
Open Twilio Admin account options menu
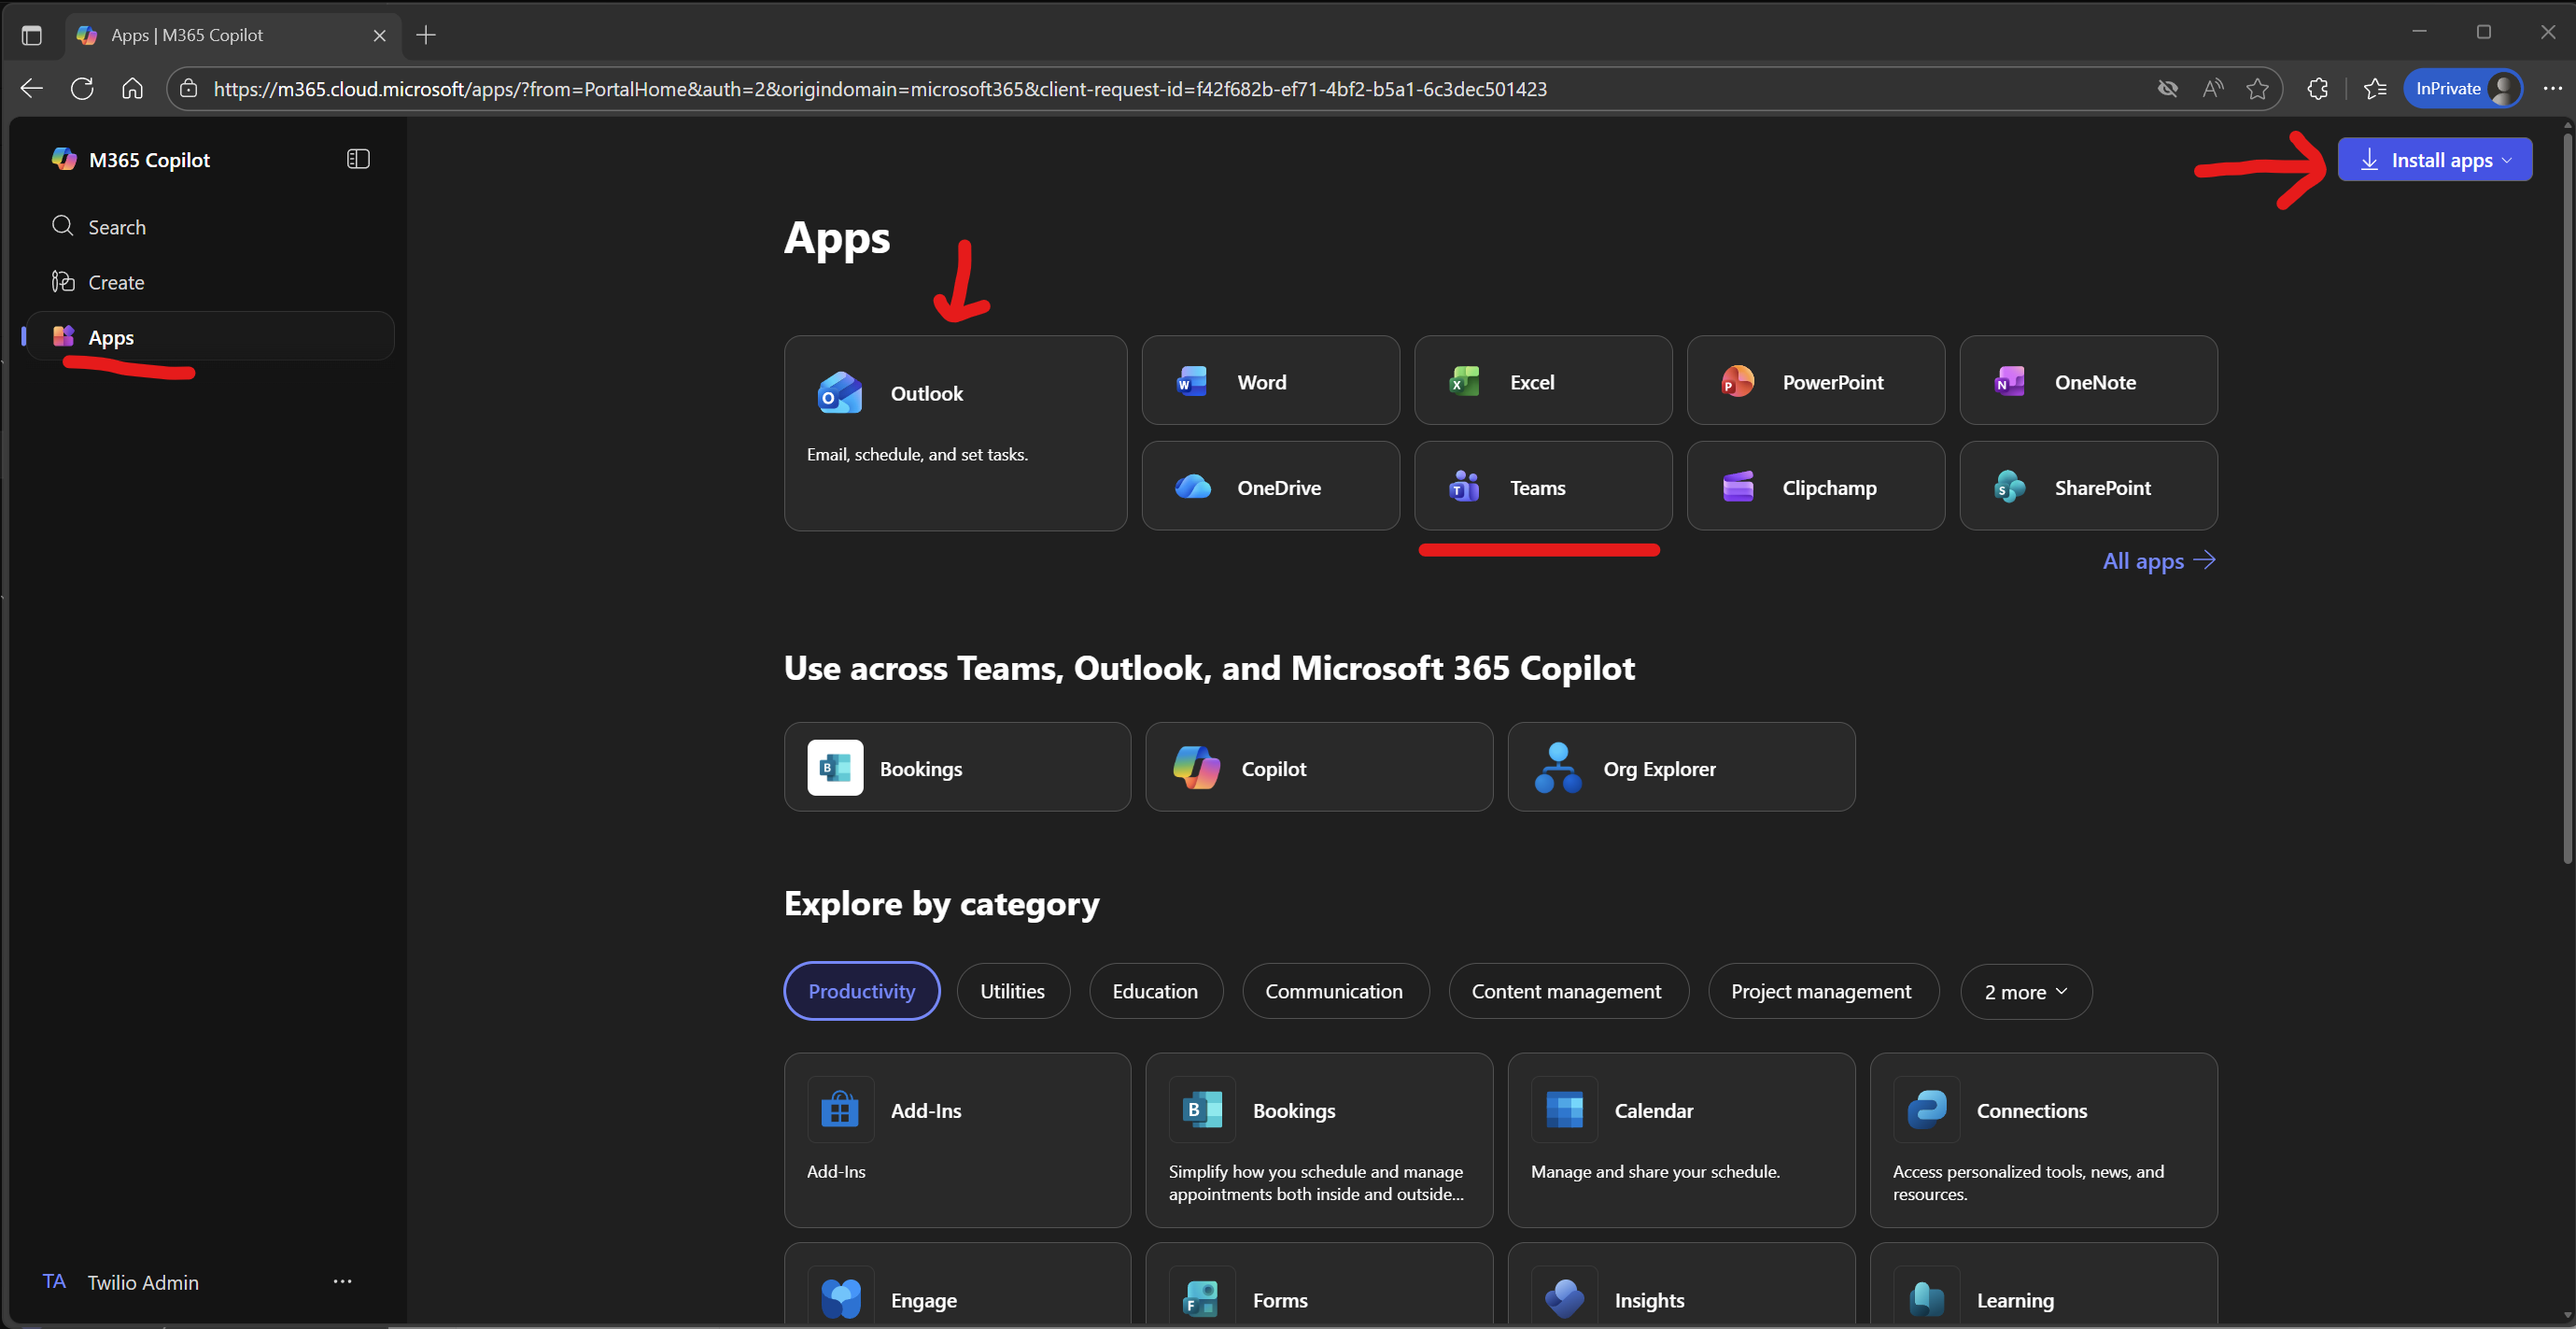(342, 1282)
